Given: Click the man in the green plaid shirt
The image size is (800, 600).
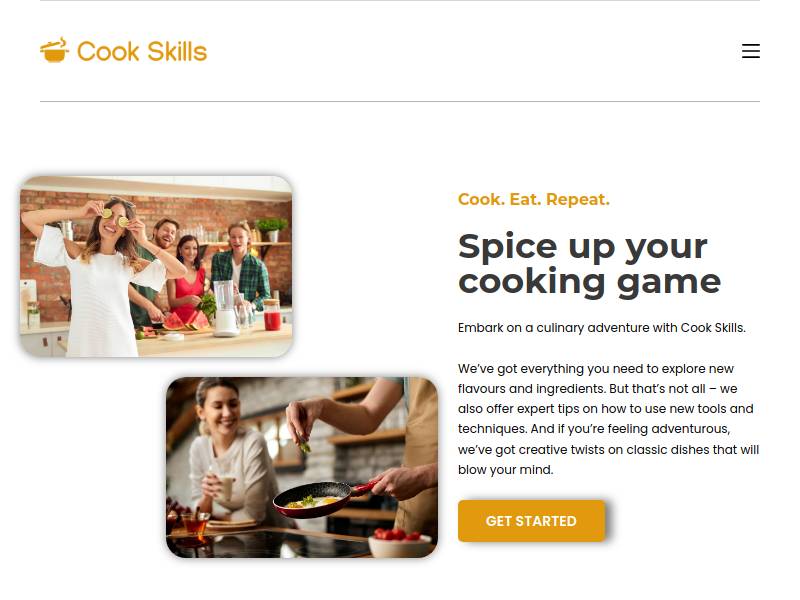Looking at the screenshot, I should click(241, 266).
